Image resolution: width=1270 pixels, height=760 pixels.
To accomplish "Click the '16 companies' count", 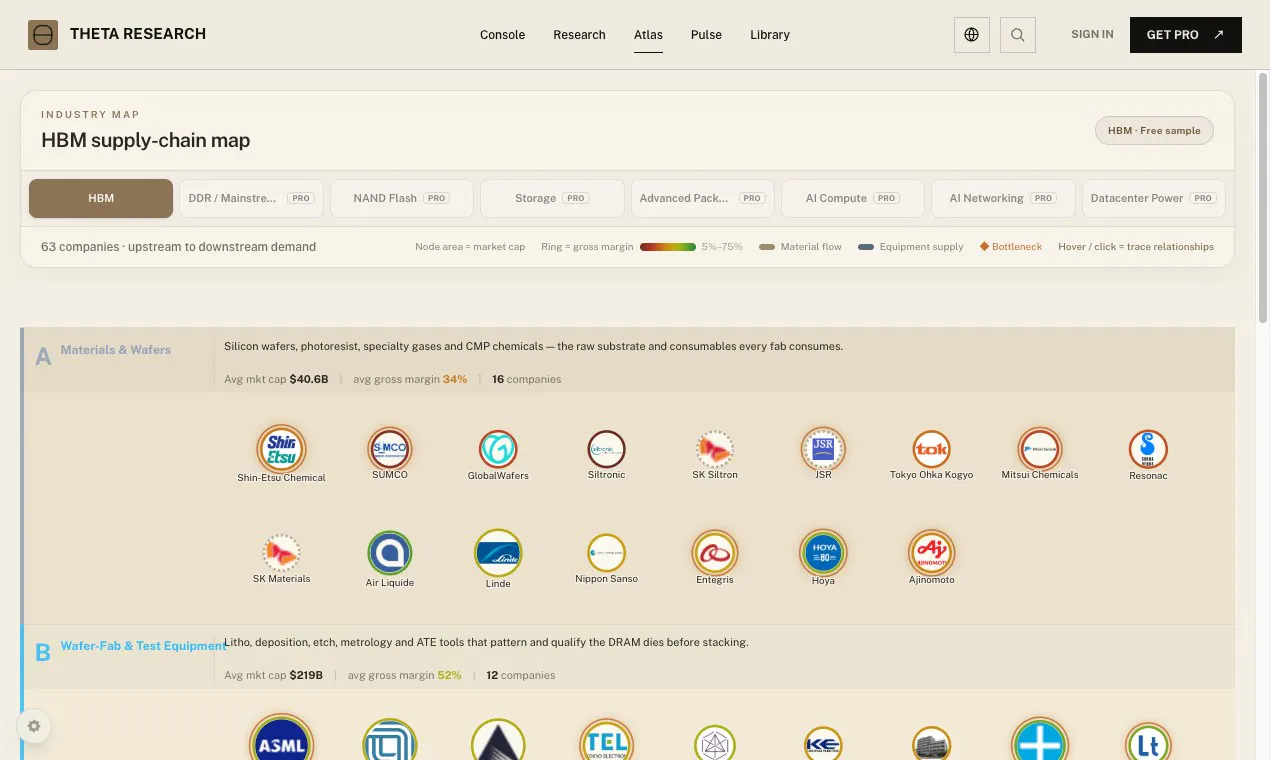I will [526, 380].
